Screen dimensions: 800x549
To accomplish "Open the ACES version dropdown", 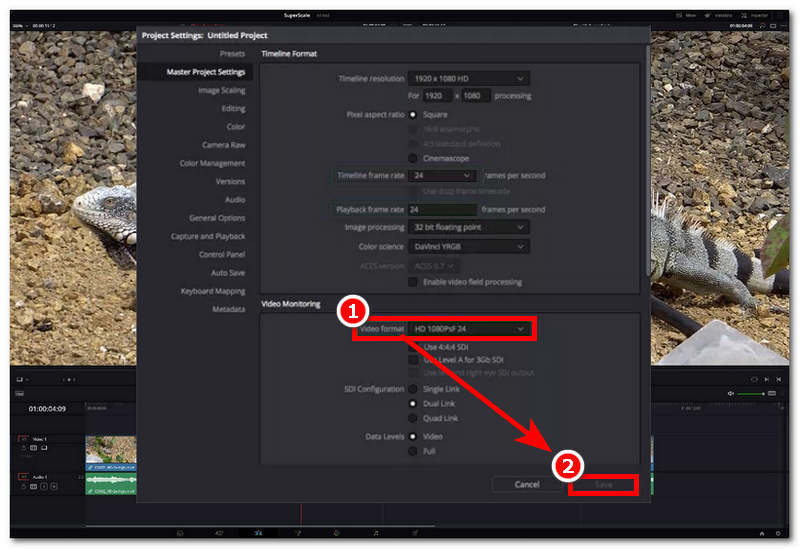I will click(434, 266).
